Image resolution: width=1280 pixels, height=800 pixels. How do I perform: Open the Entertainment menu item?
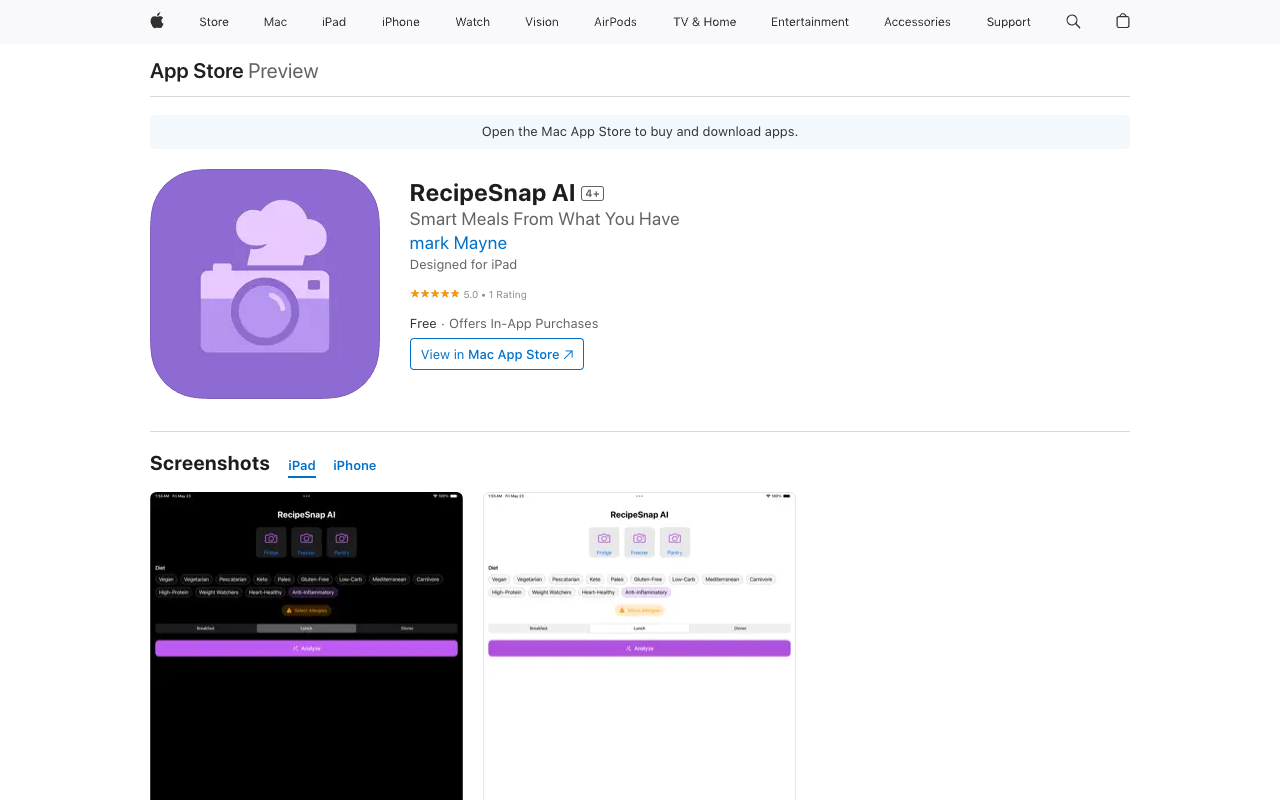tap(810, 22)
